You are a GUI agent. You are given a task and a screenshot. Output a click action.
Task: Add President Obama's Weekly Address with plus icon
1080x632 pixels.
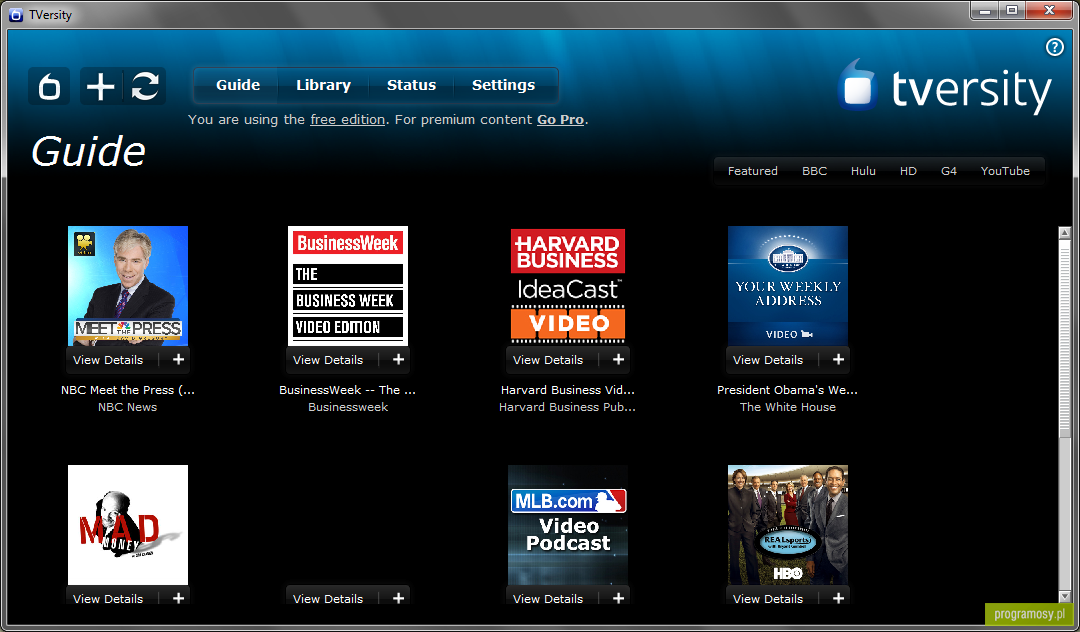tap(838, 359)
